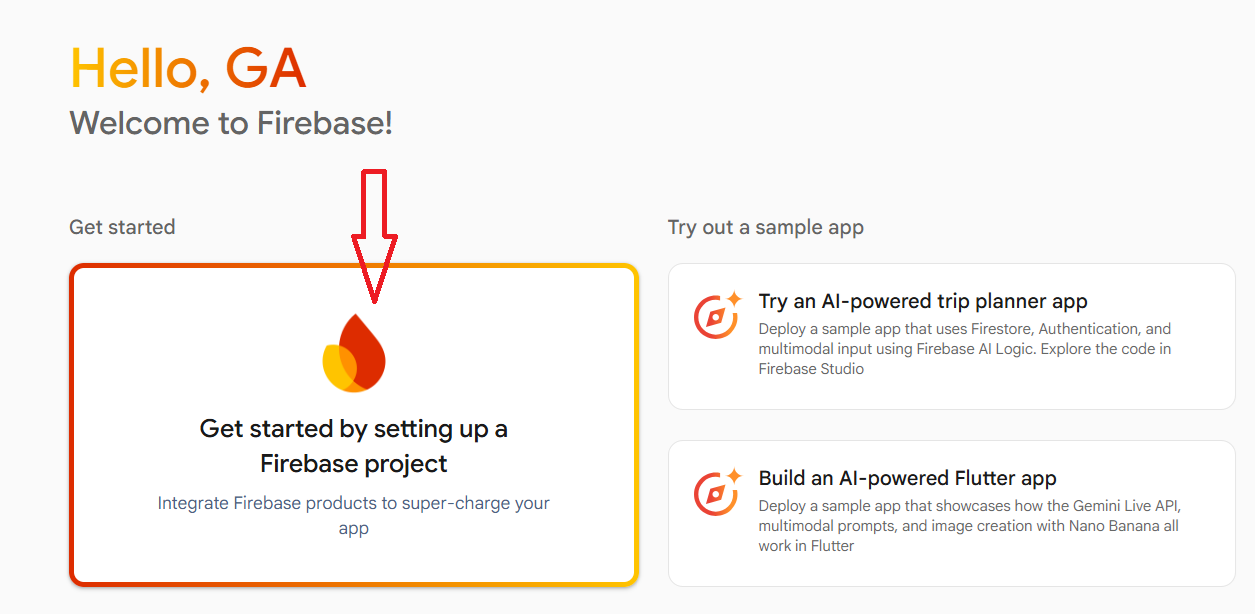Click the Flutter card description about Gemini Live API

970,506
